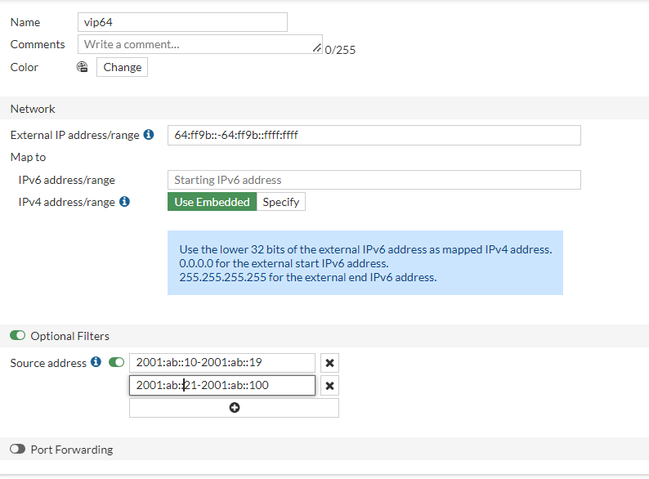
Task: Edit the External IP address/range field
Action: pos(373,135)
